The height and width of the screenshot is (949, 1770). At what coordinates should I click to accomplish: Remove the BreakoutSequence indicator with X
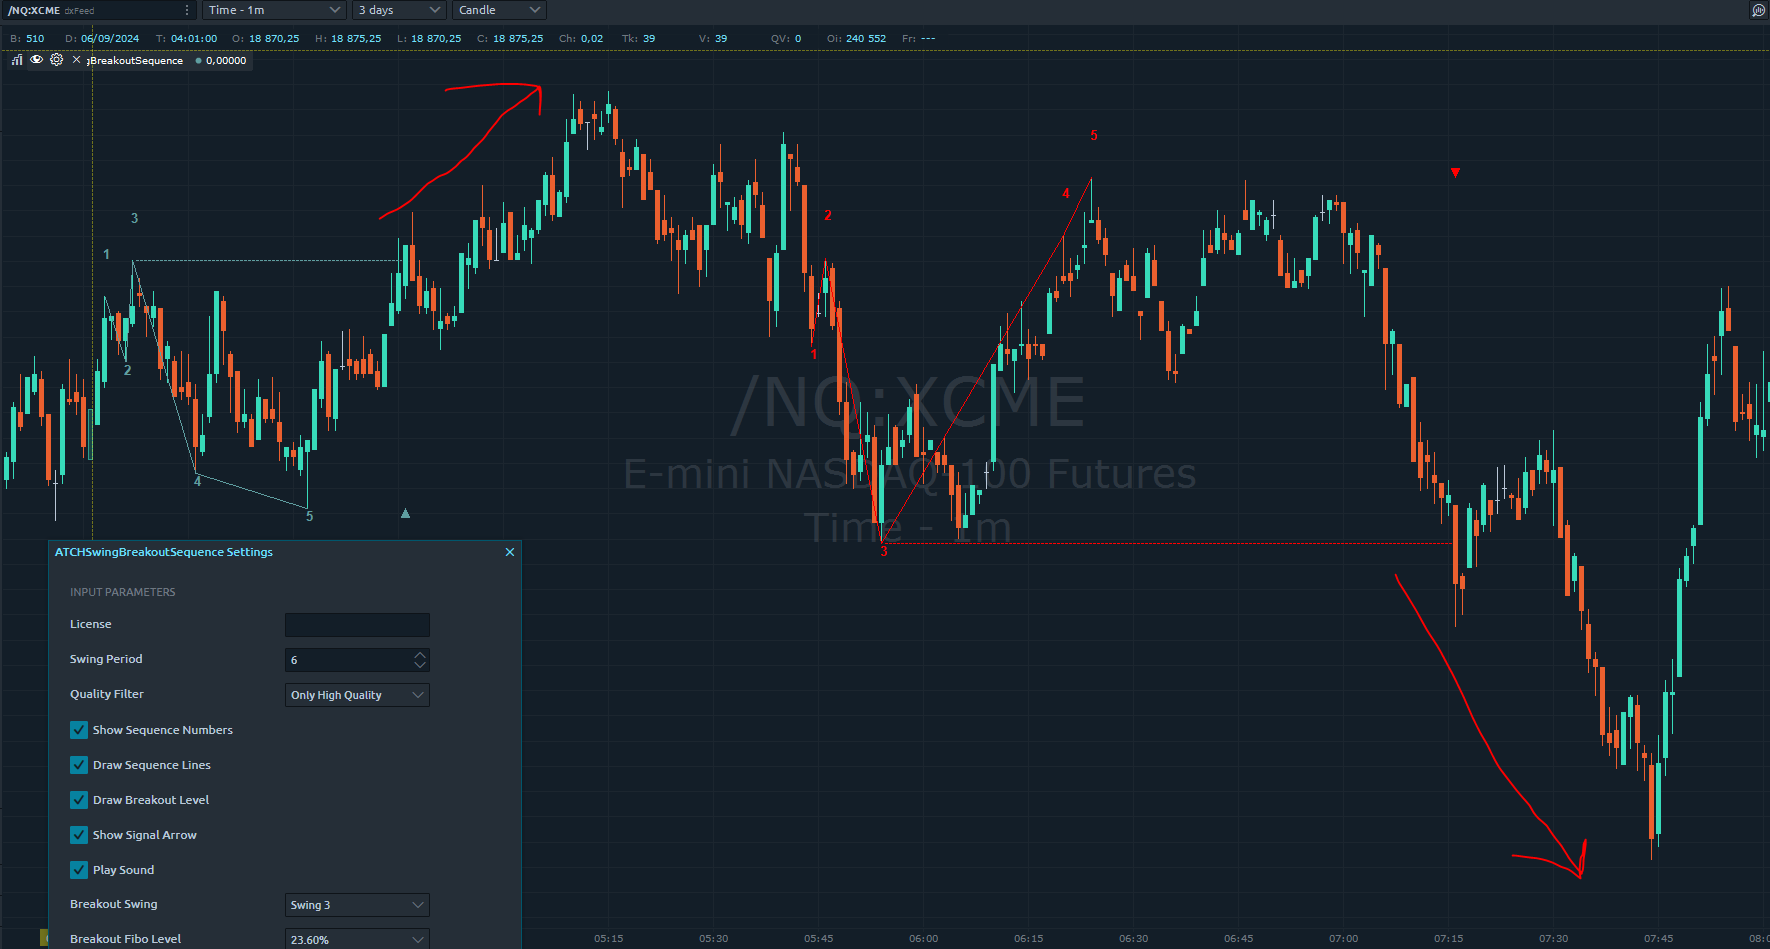click(x=76, y=60)
